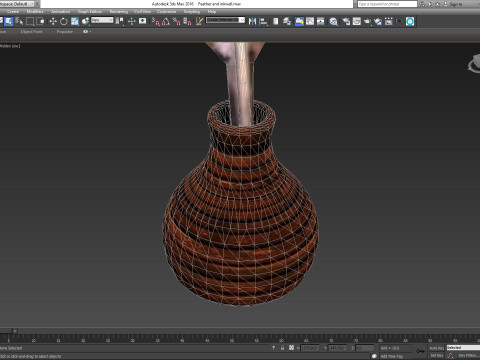Open the Curve Editor

coord(310,21)
